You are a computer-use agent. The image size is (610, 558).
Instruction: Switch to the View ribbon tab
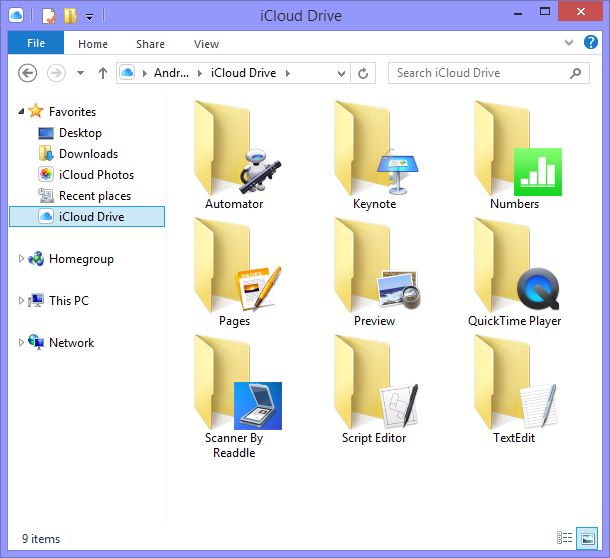(x=206, y=44)
